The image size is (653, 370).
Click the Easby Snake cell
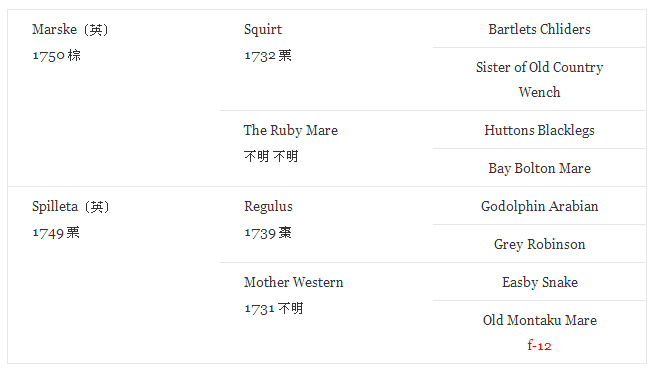tap(540, 282)
